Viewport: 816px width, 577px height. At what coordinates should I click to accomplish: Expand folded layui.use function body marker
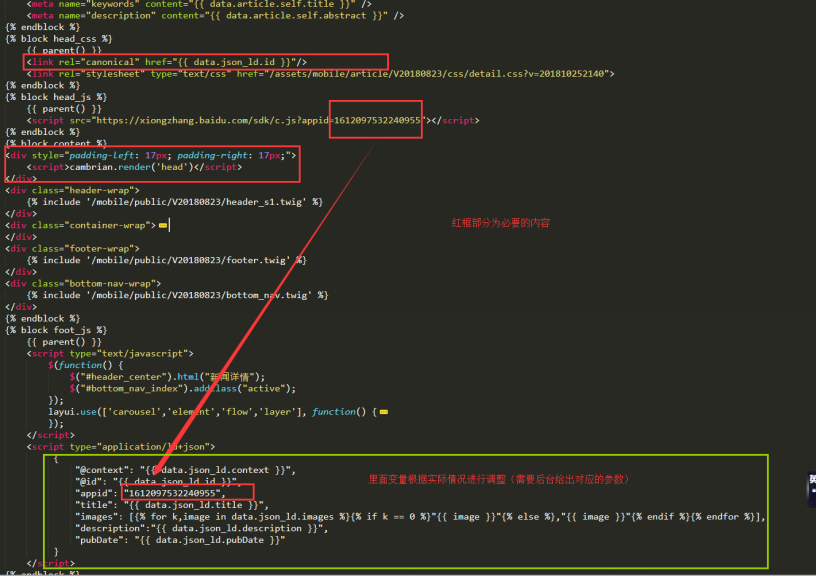384,412
